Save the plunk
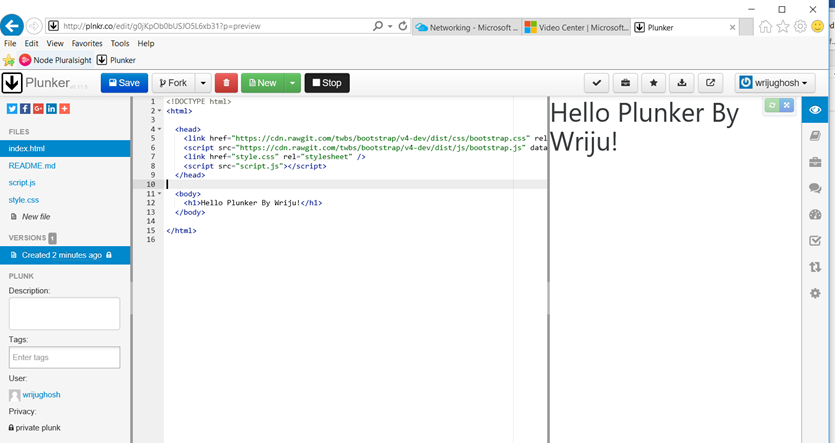This screenshot has width=835, height=443. click(x=124, y=83)
